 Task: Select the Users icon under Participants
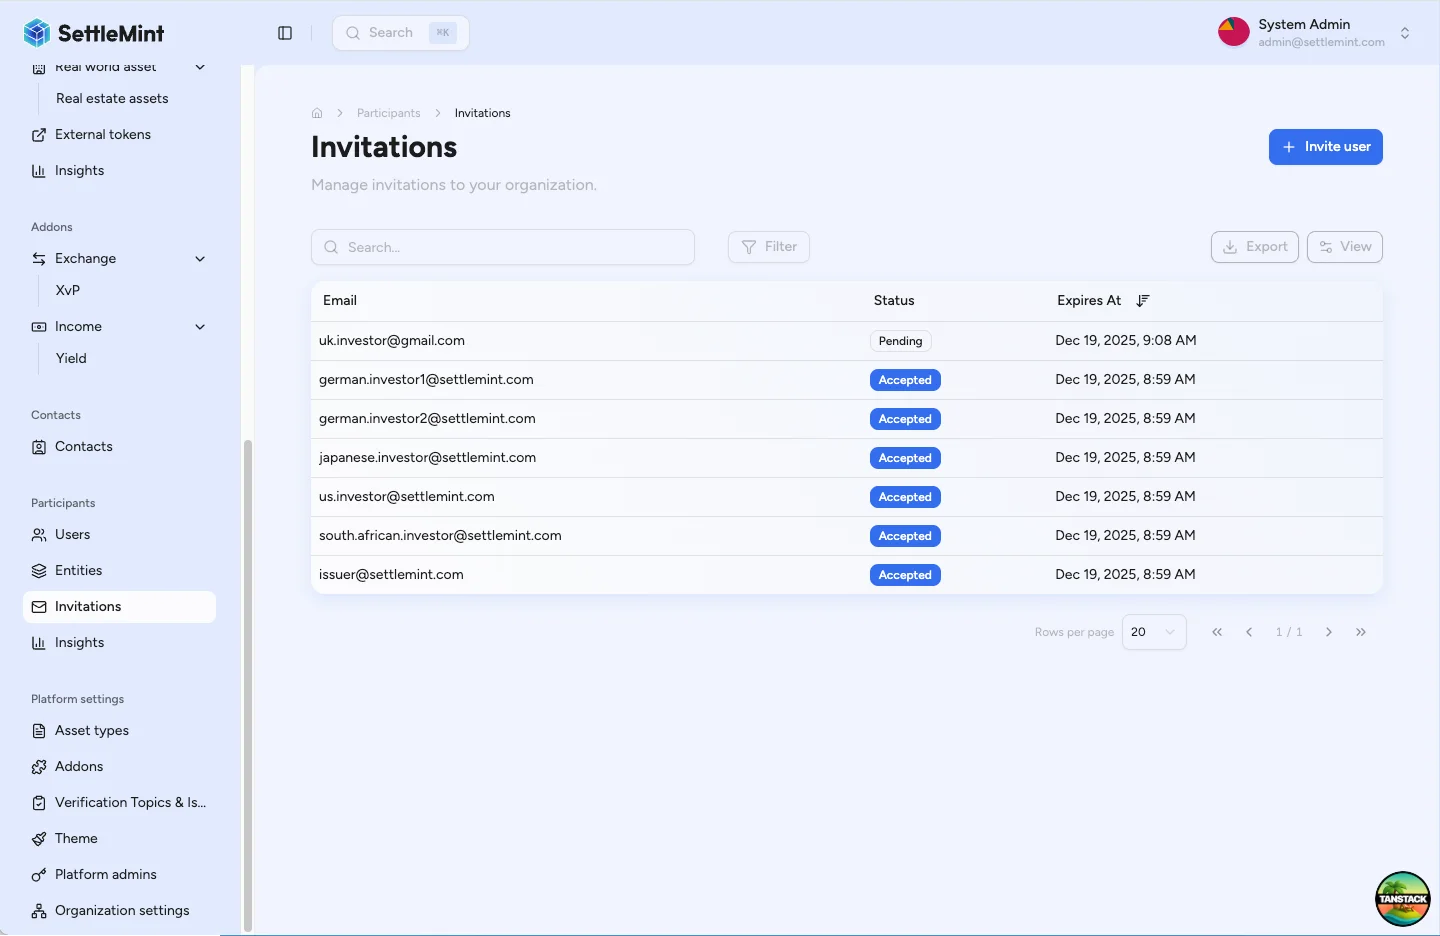point(39,534)
